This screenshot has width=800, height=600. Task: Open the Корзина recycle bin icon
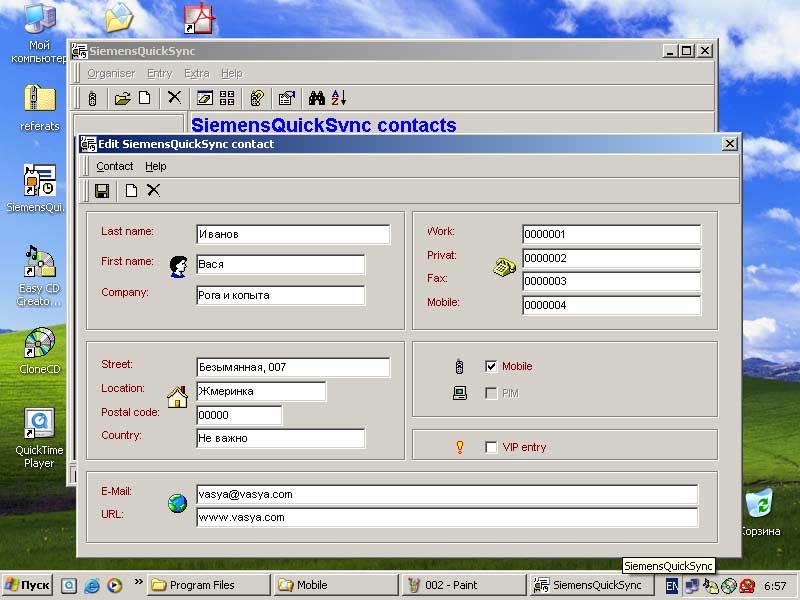click(x=760, y=512)
